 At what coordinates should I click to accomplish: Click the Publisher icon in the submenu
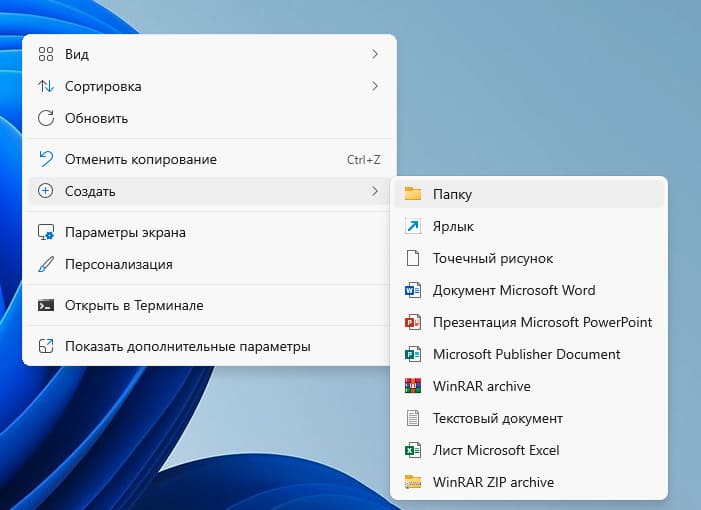point(413,354)
